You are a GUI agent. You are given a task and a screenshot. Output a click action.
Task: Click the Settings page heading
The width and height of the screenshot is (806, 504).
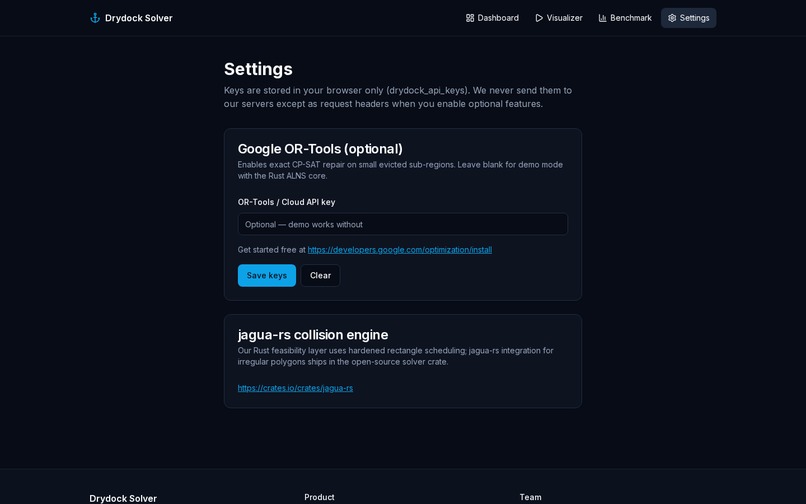click(258, 69)
